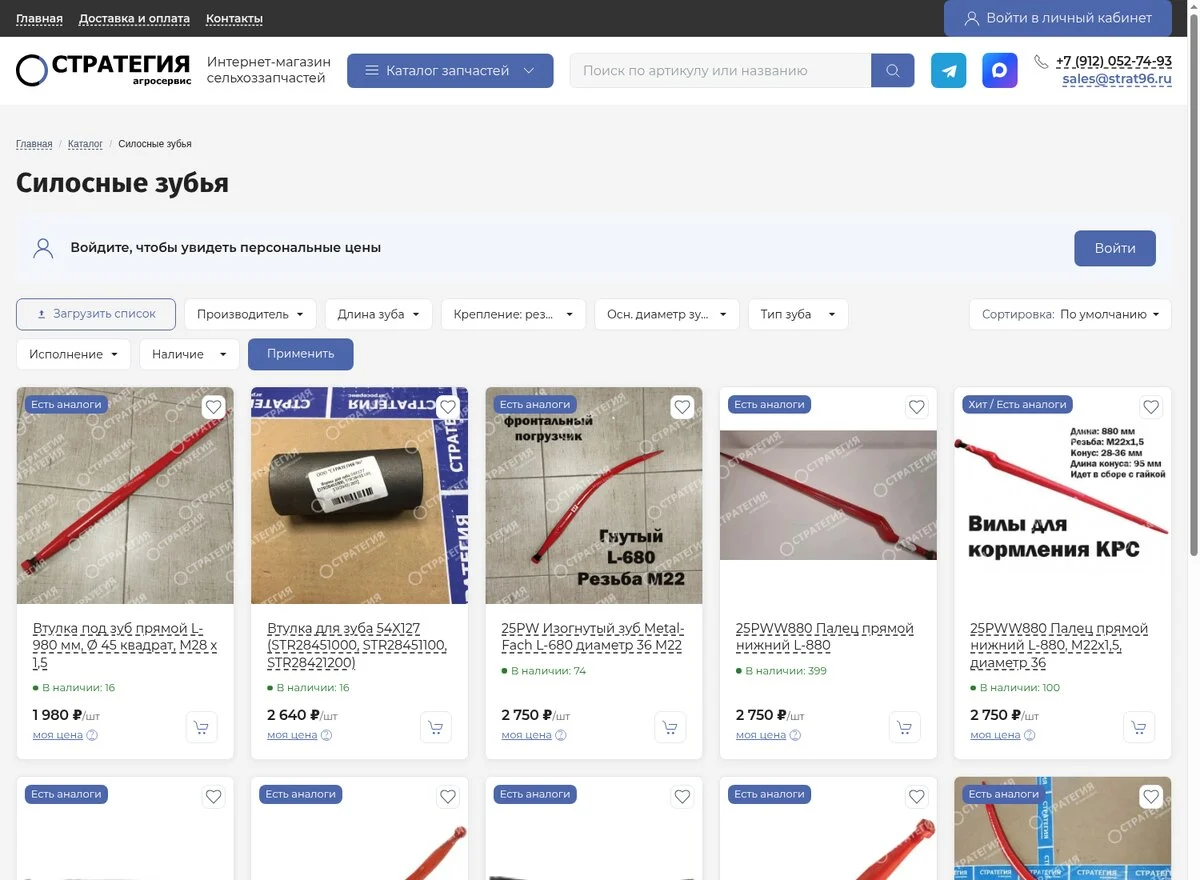Click the моя цена help icon under 1 980 ₽
The width and height of the screenshot is (1200, 880).
[92, 735]
